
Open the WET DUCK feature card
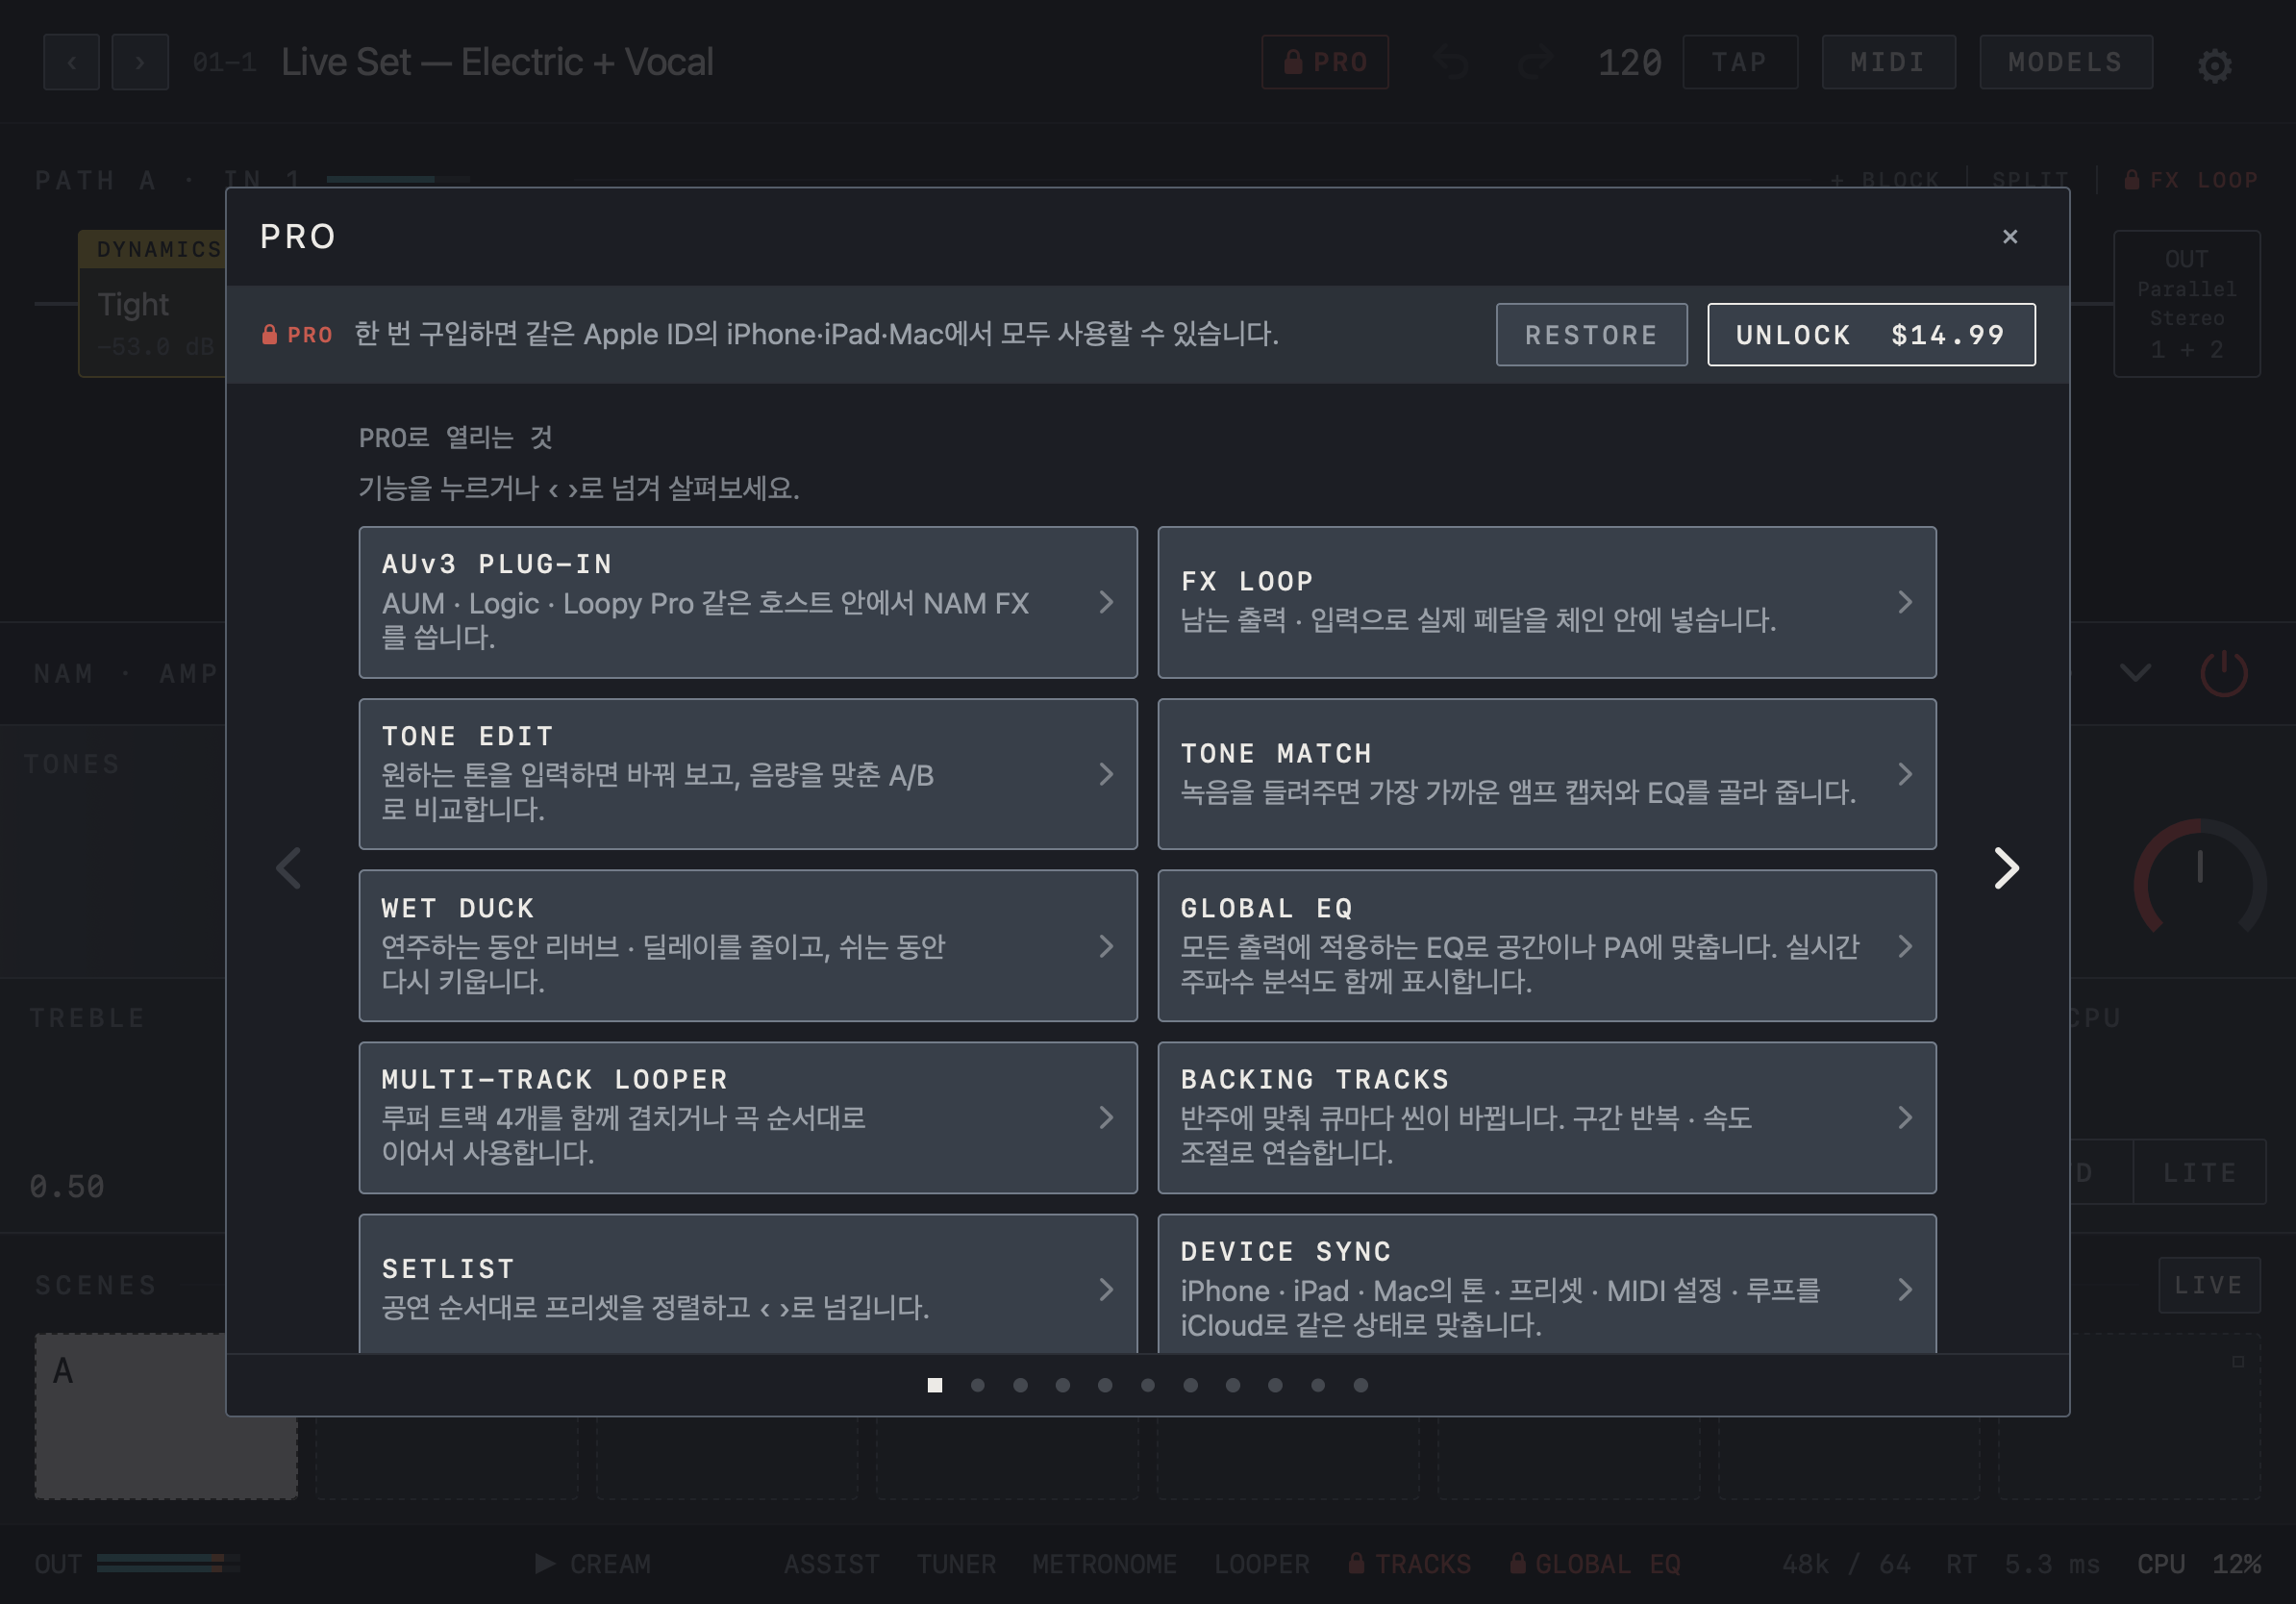(x=748, y=945)
